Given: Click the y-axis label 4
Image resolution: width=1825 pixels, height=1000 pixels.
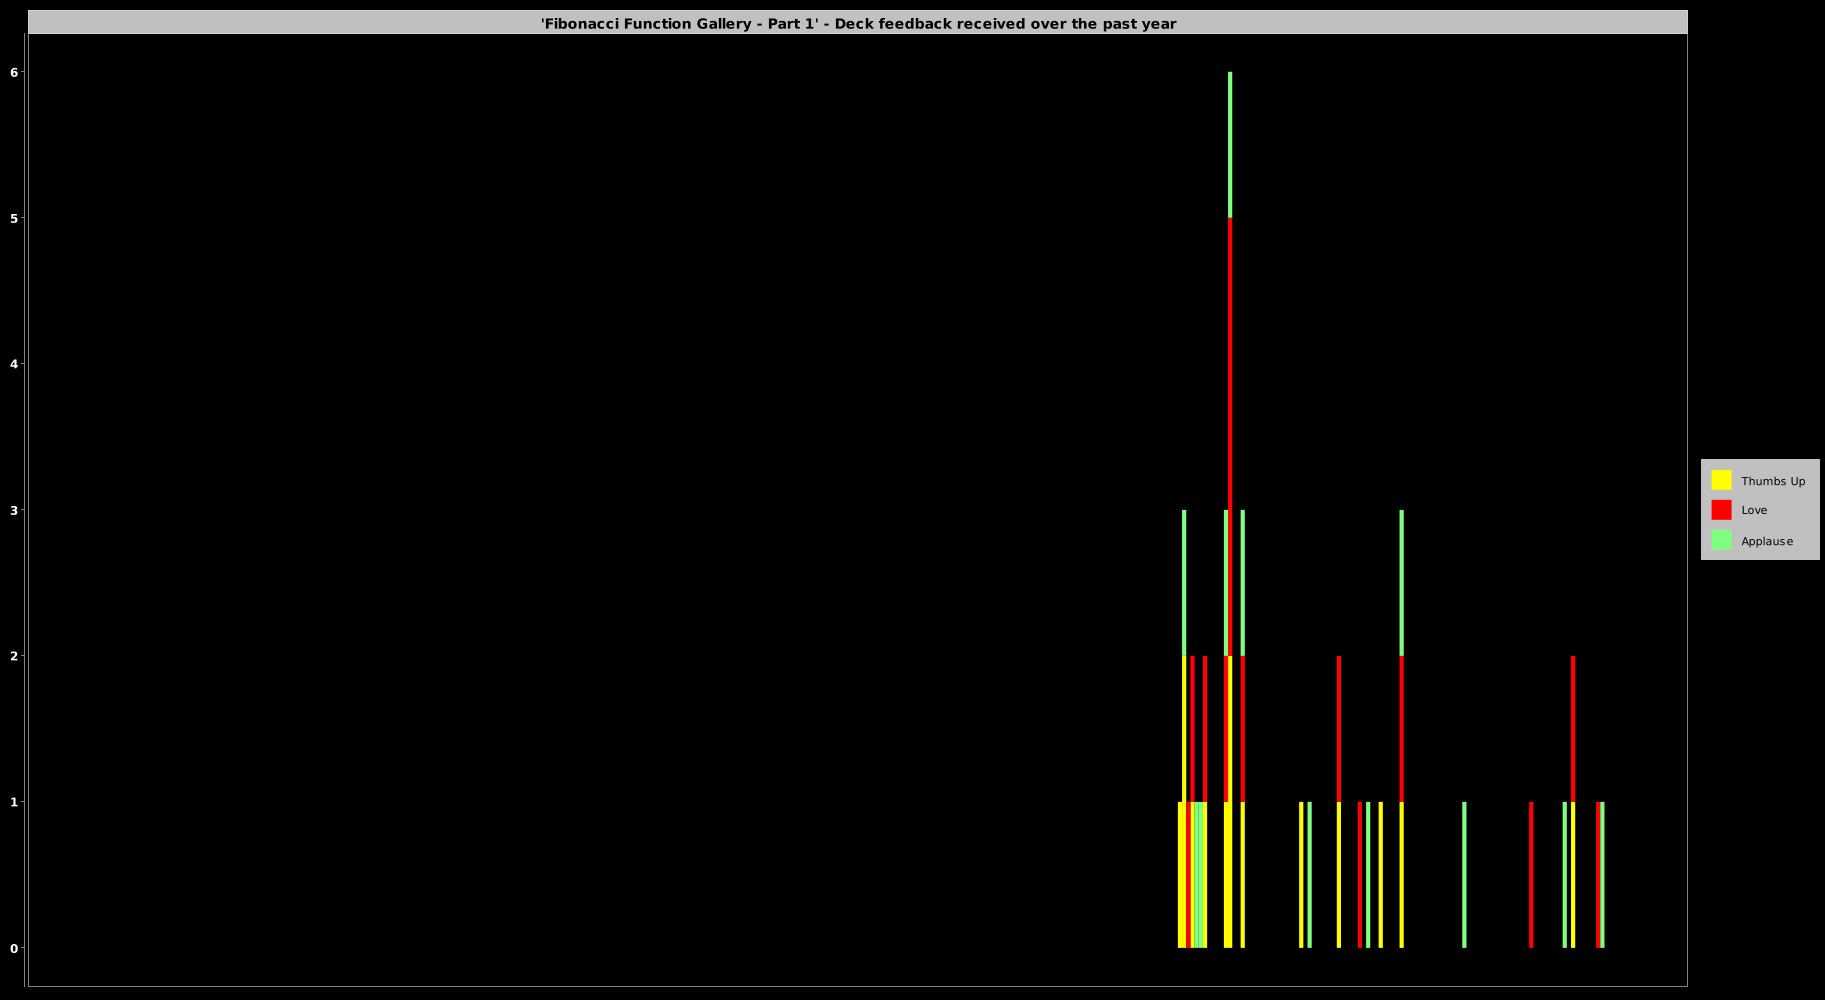Looking at the screenshot, I should coord(15,364).
